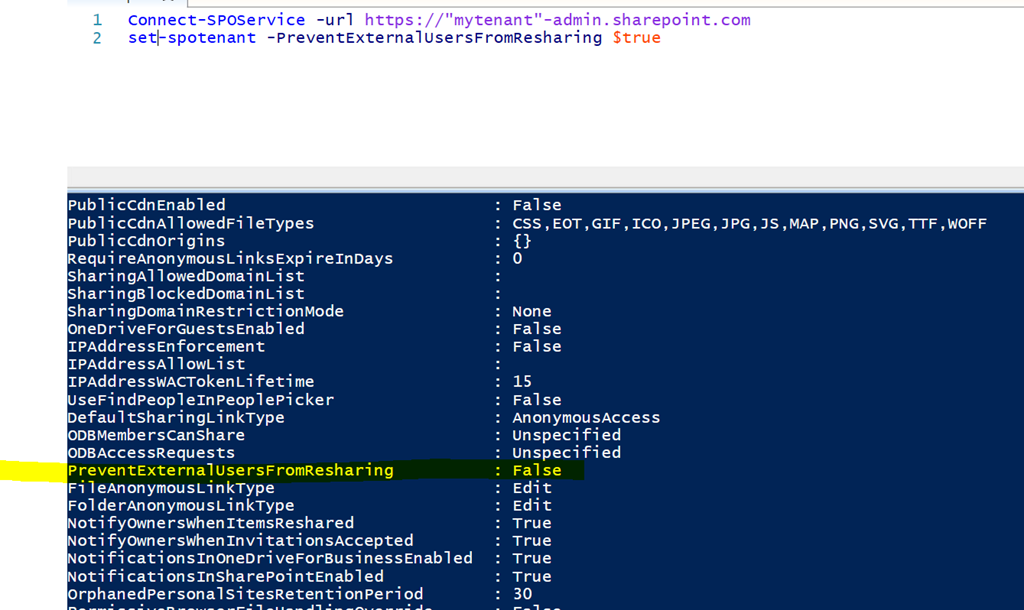Click the NotifyOwnersWhenItemsReshared True value
The width and height of the screenshot is (1024, 610).
pyautogui.click(x=531, y=523)
